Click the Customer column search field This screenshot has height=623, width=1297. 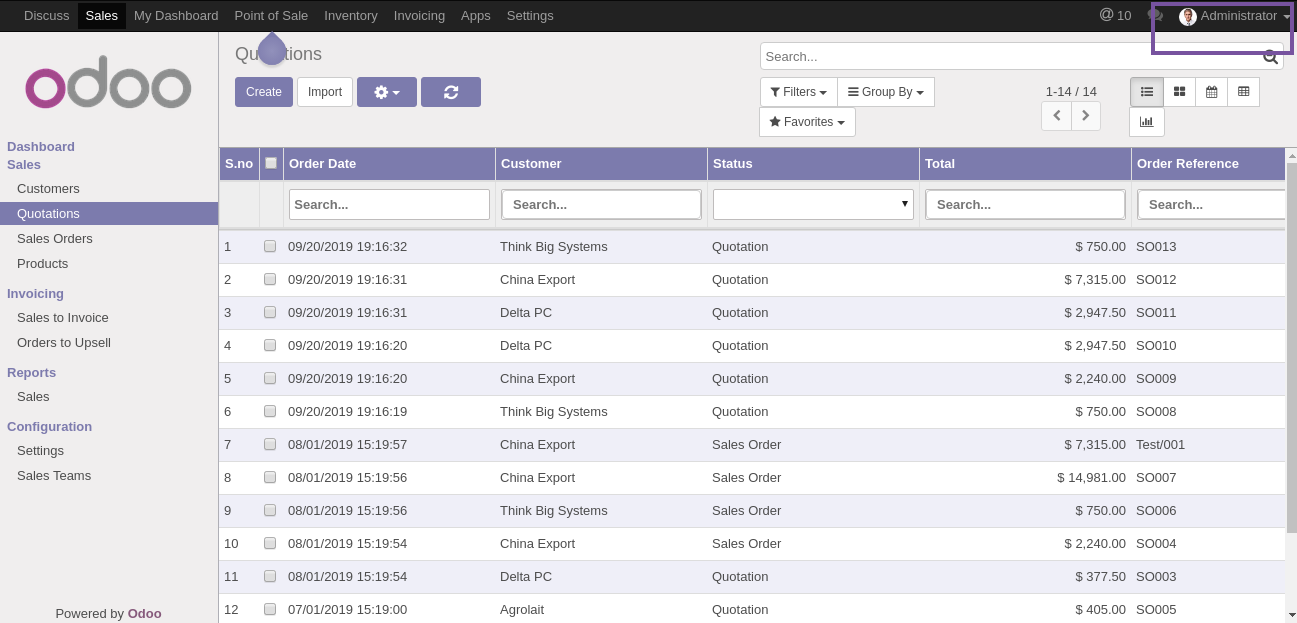(601, 204)
